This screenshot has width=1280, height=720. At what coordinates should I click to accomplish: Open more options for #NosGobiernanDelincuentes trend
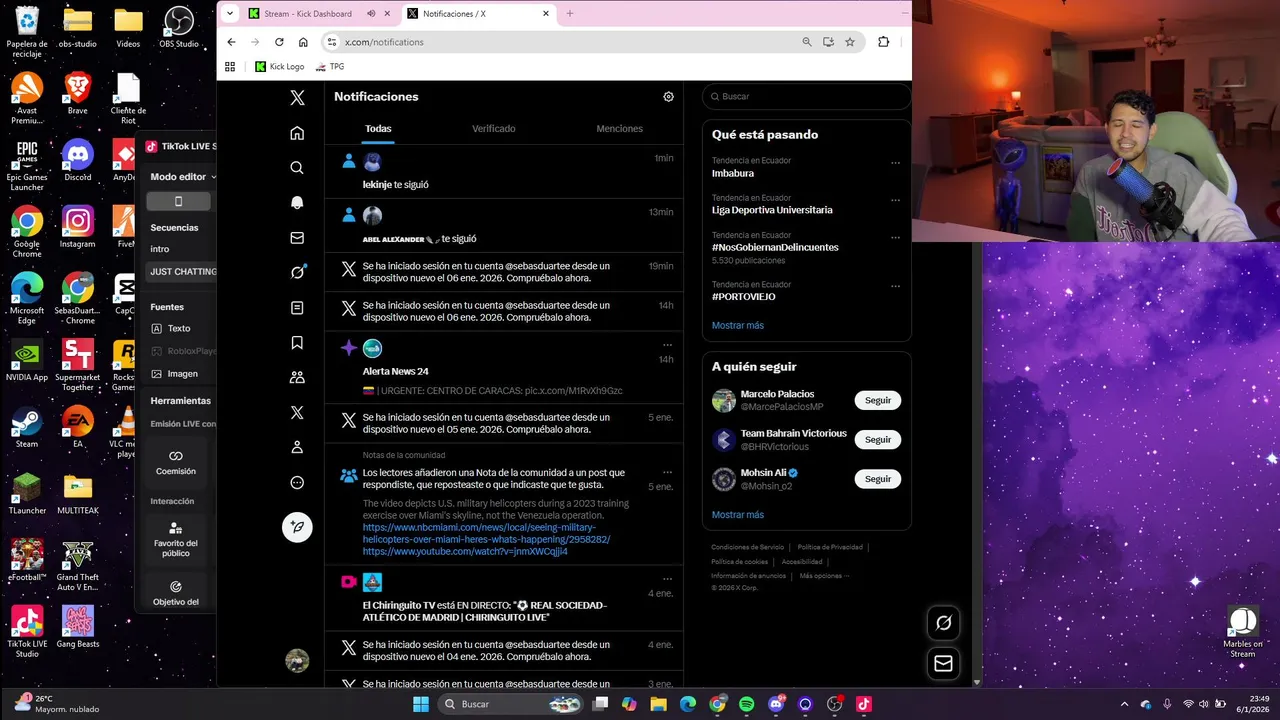pyautogui.click(x=895, y=238)
